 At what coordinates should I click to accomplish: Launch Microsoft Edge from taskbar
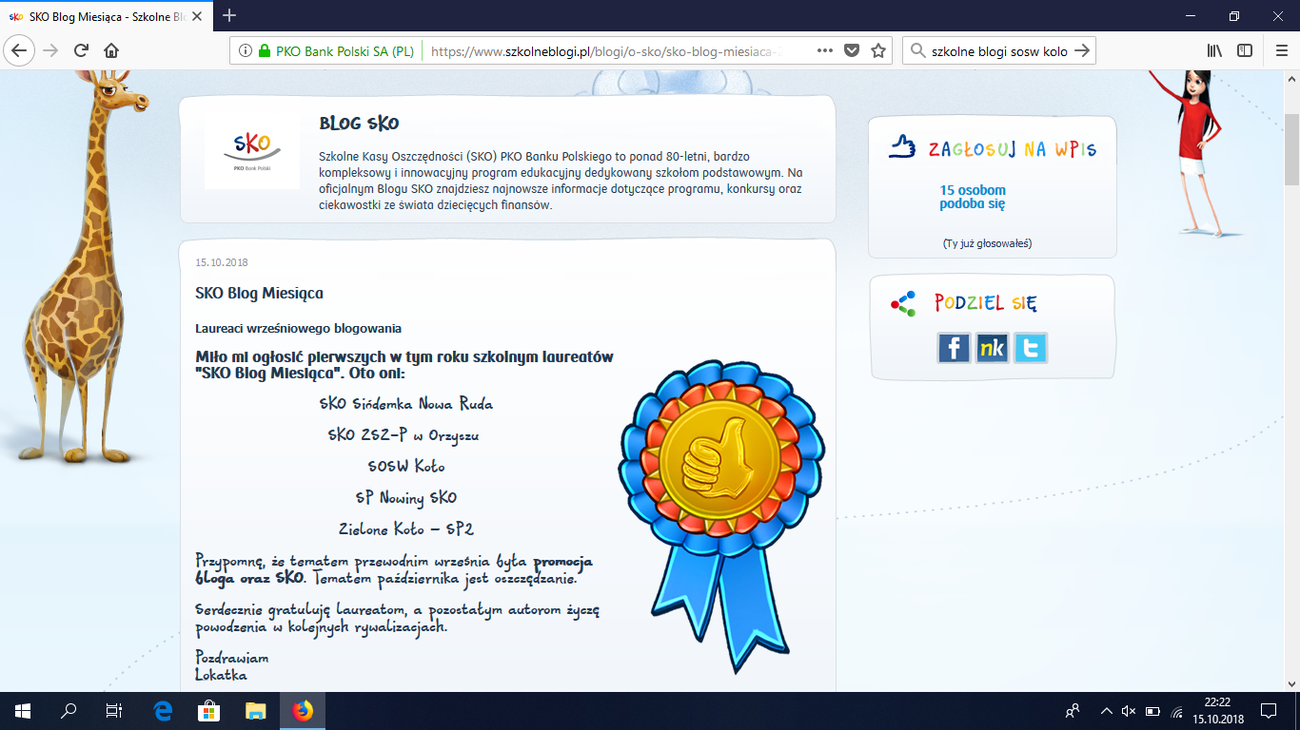(x=163, y=711)
